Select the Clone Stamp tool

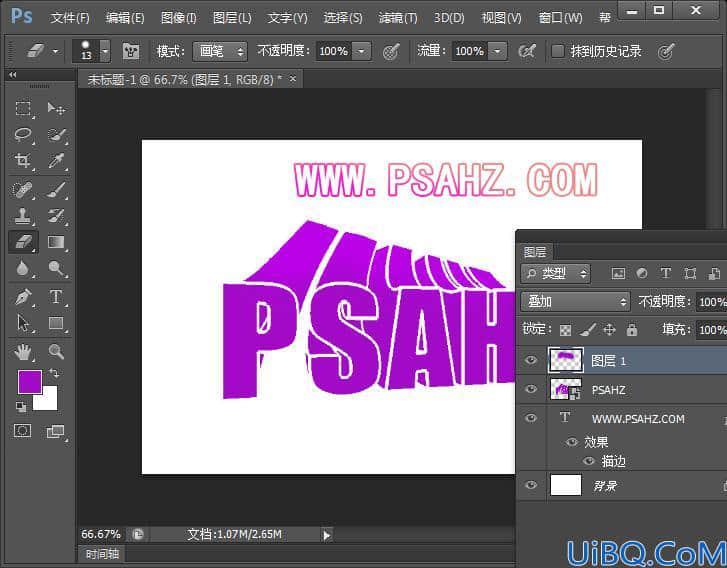pyautogui.click(x=23, y=216)
